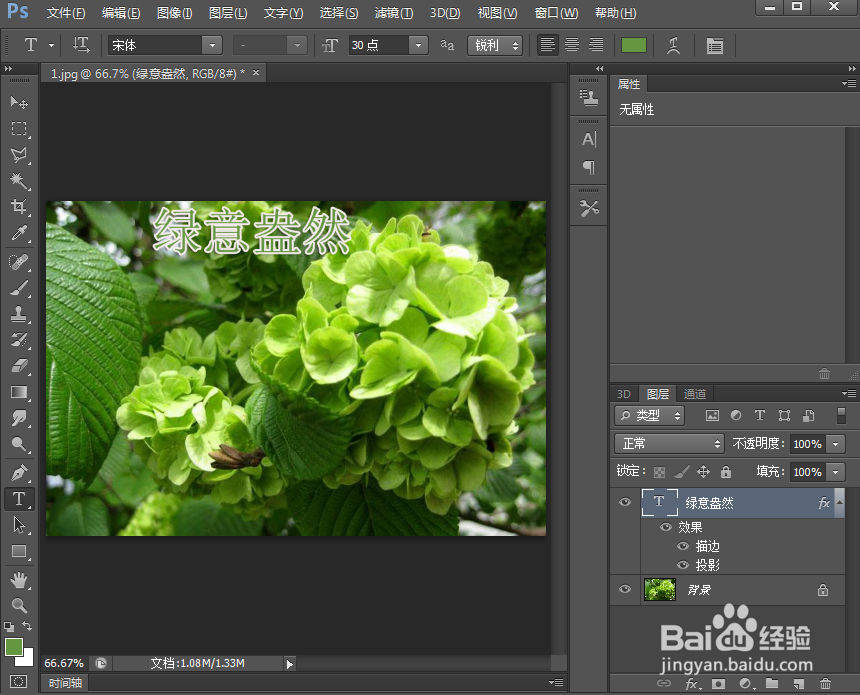
Task: Select the Hand tool
Action: click(19, 580)
